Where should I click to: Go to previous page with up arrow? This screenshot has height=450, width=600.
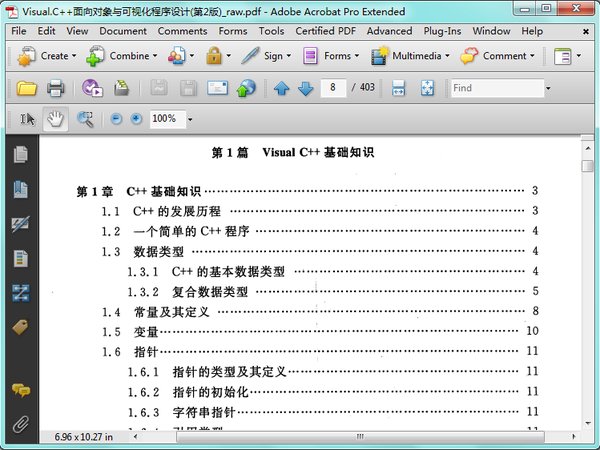click(x=282, y=88)
